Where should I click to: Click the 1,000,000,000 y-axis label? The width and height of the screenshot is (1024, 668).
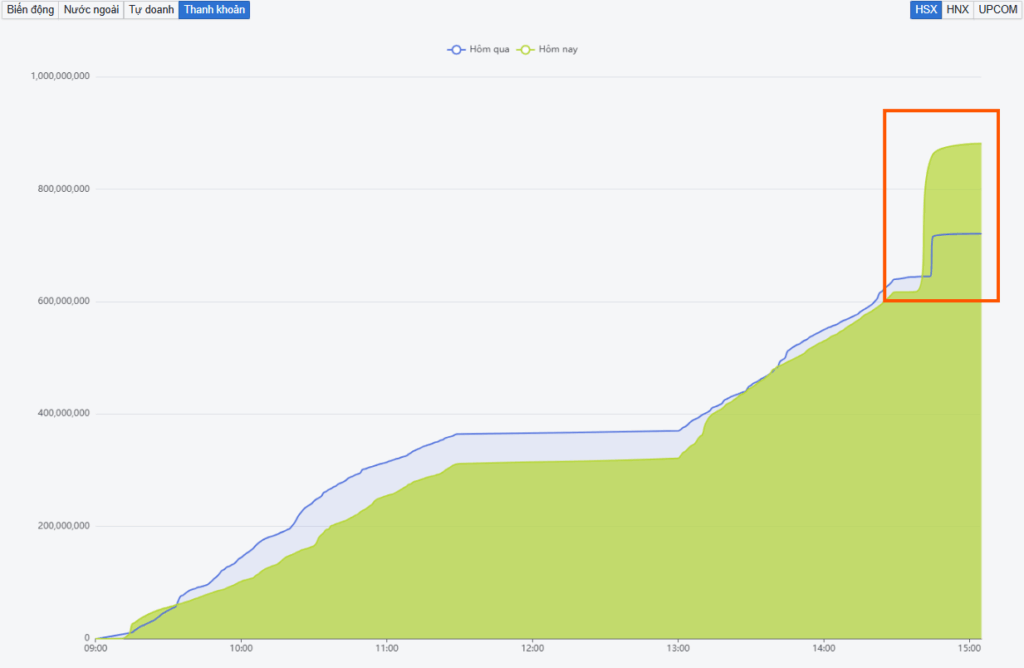60,76
